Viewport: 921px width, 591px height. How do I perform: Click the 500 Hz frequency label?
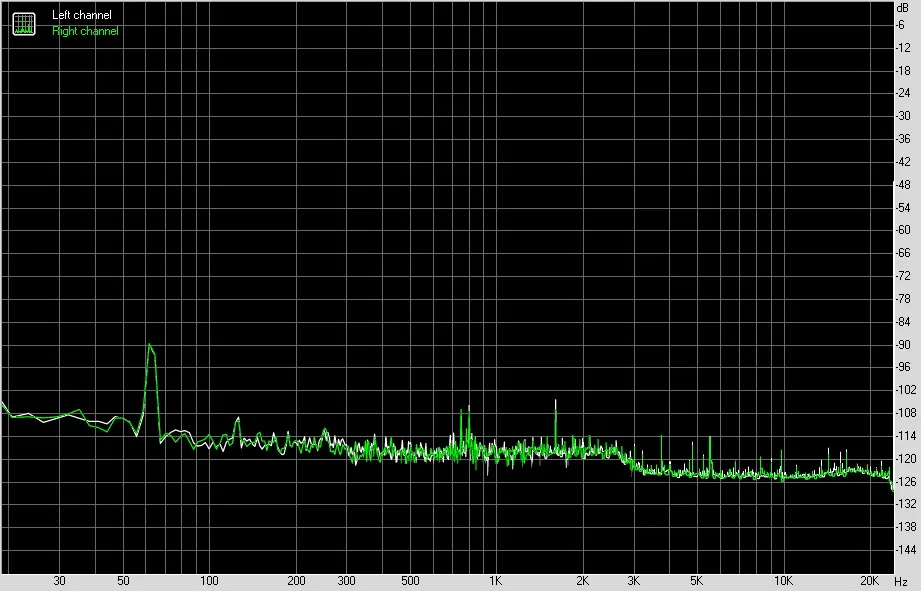pos(410,581)
